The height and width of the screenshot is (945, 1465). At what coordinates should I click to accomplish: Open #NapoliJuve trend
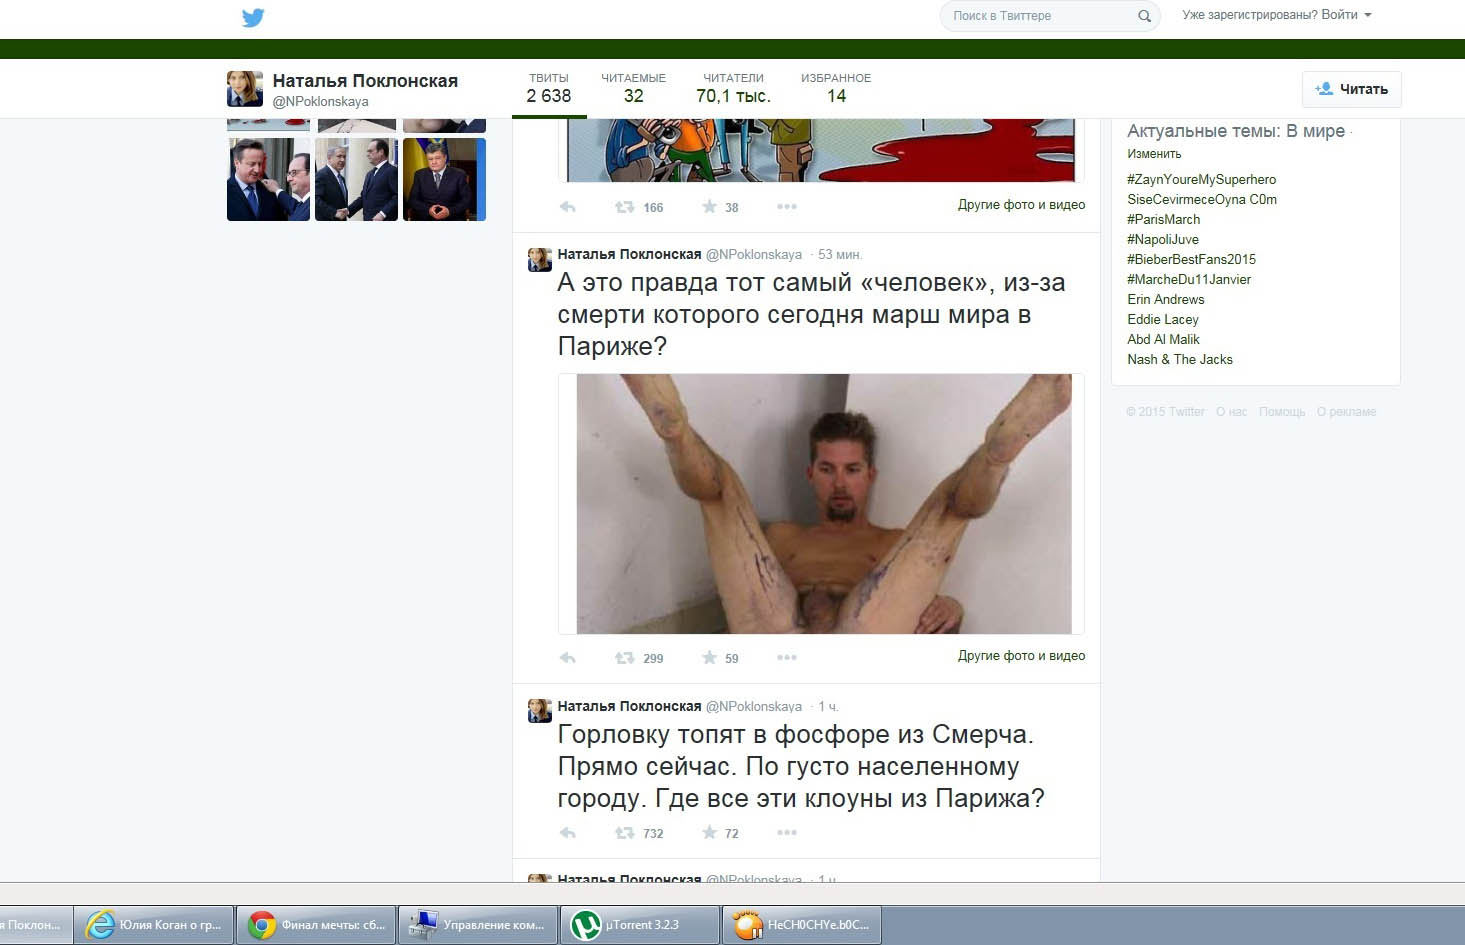coord(1162,240)
